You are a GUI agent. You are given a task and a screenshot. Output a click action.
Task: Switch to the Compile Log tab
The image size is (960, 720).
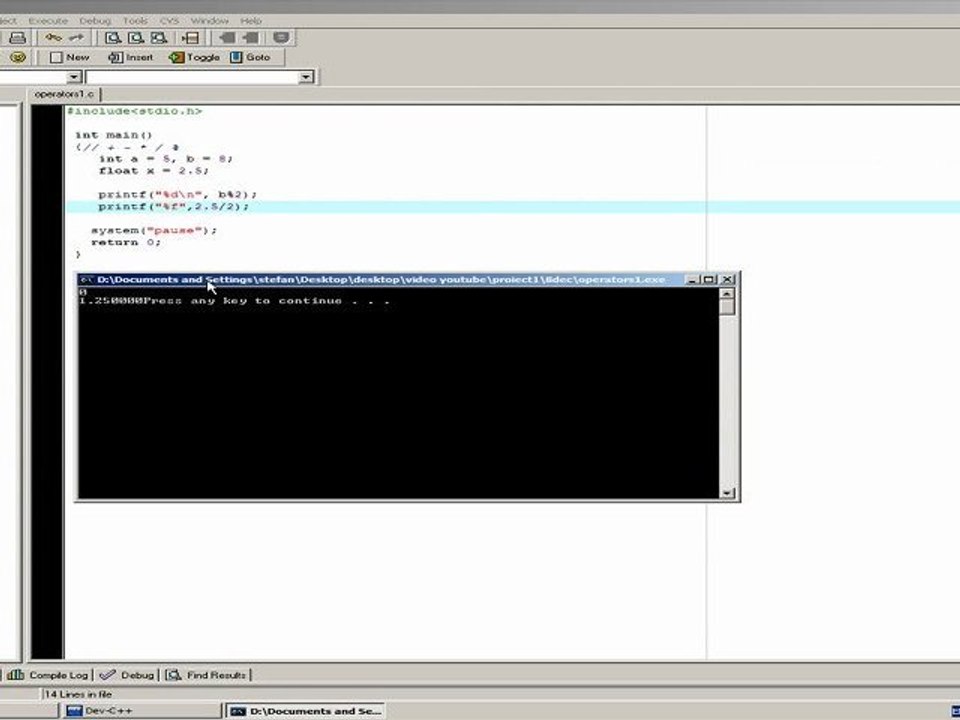(48, 675)
